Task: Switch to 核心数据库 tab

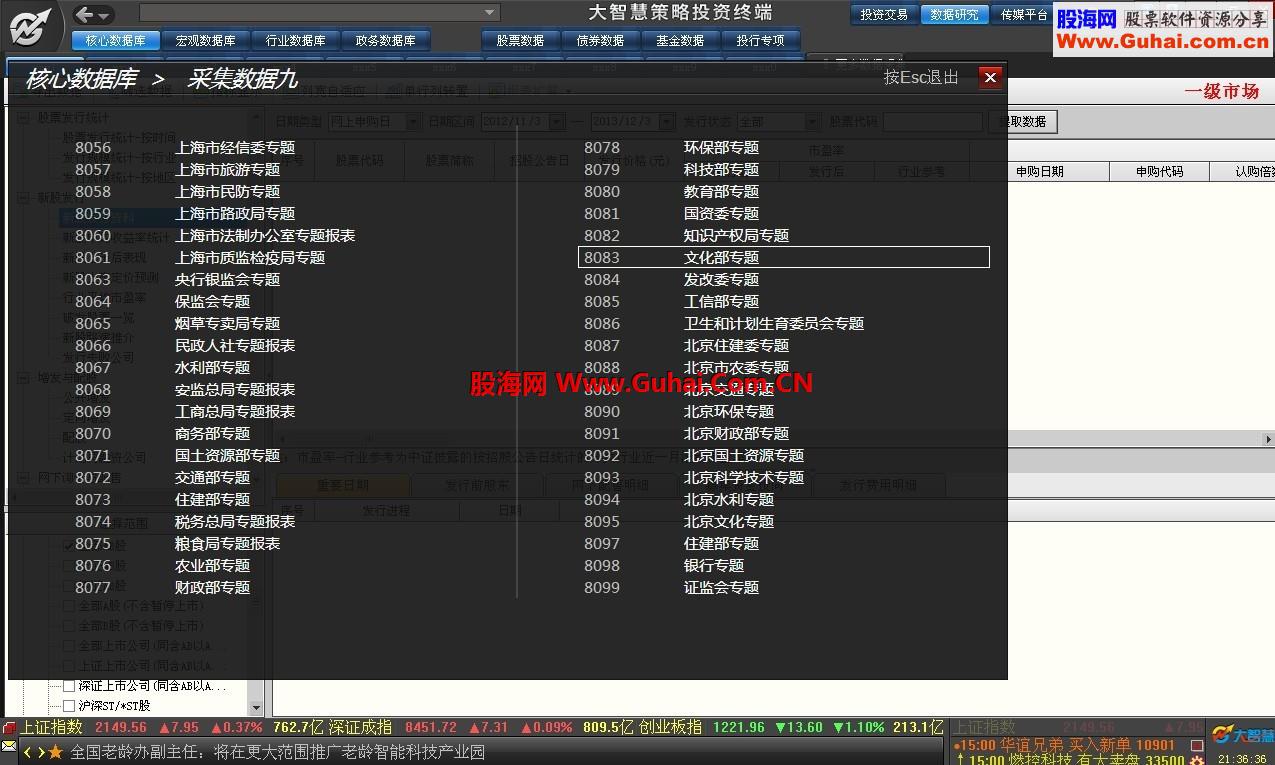Action: tap(115, 41)
